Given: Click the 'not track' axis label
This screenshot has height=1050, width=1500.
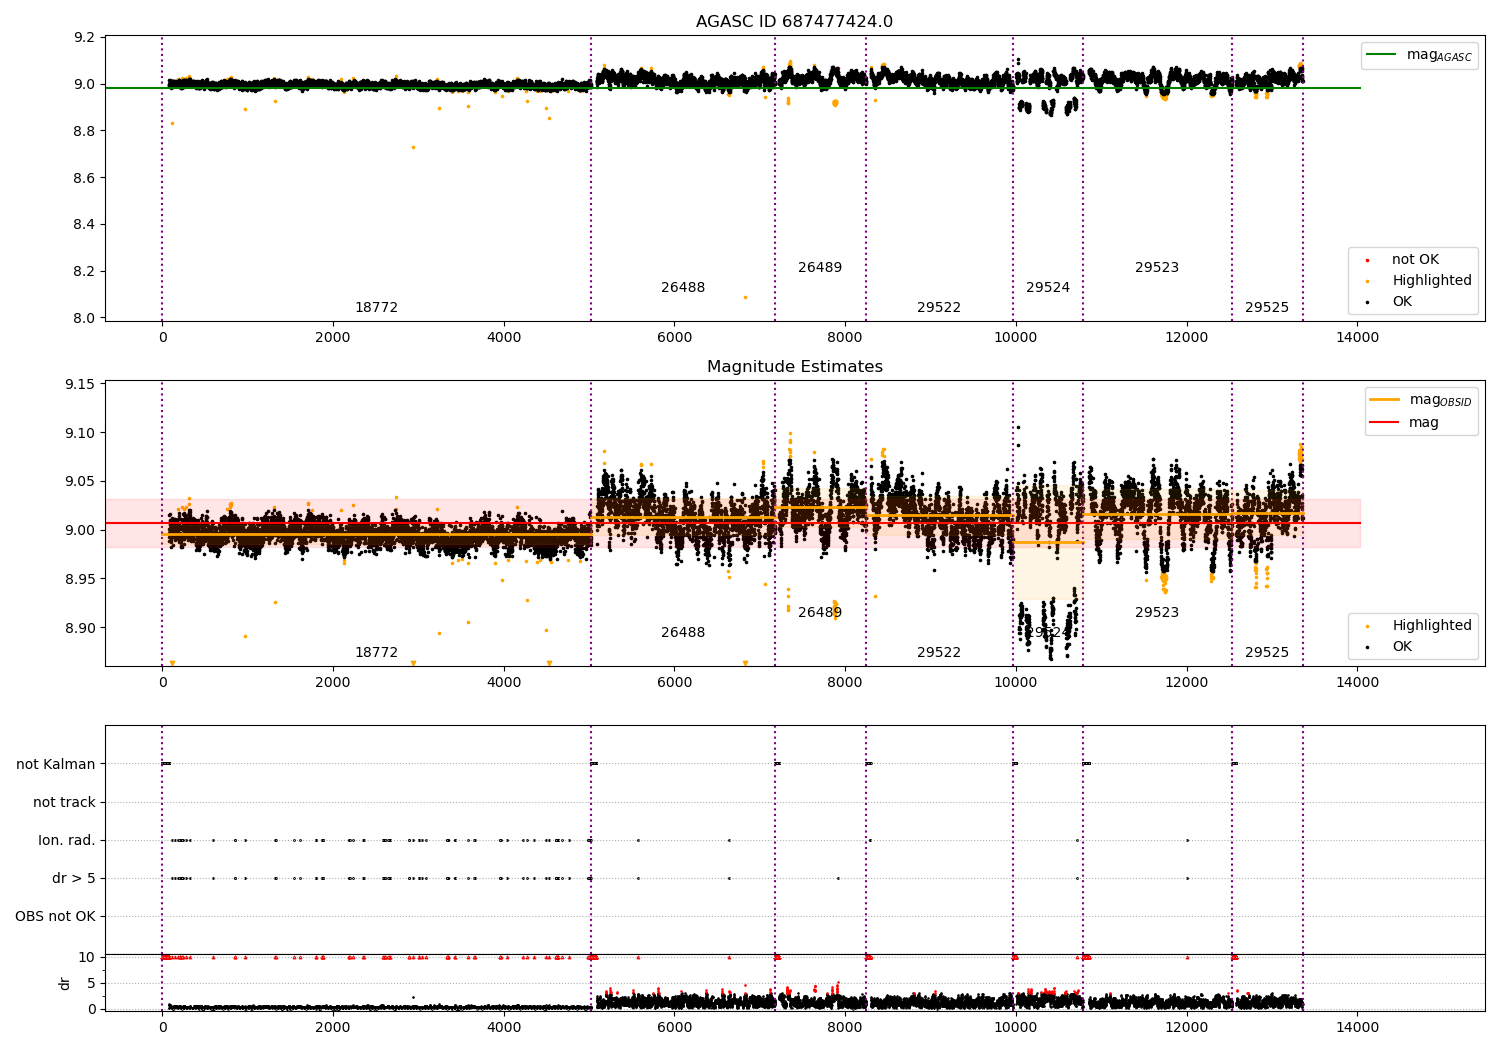Looking at the screenshot, I should click(x=64, y=803).
